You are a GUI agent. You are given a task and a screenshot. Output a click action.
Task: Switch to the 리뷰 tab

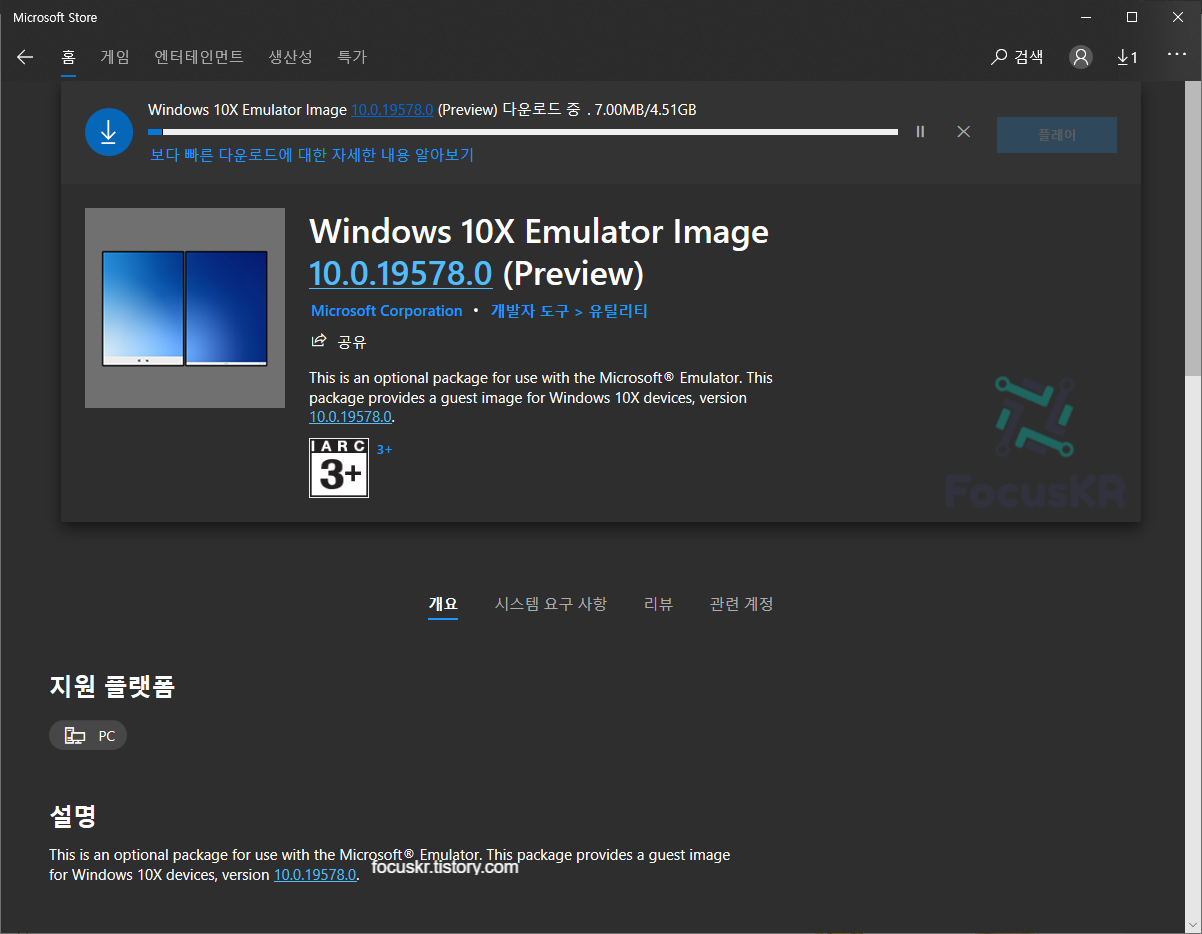pyautogui.click(x=658, y=603)
